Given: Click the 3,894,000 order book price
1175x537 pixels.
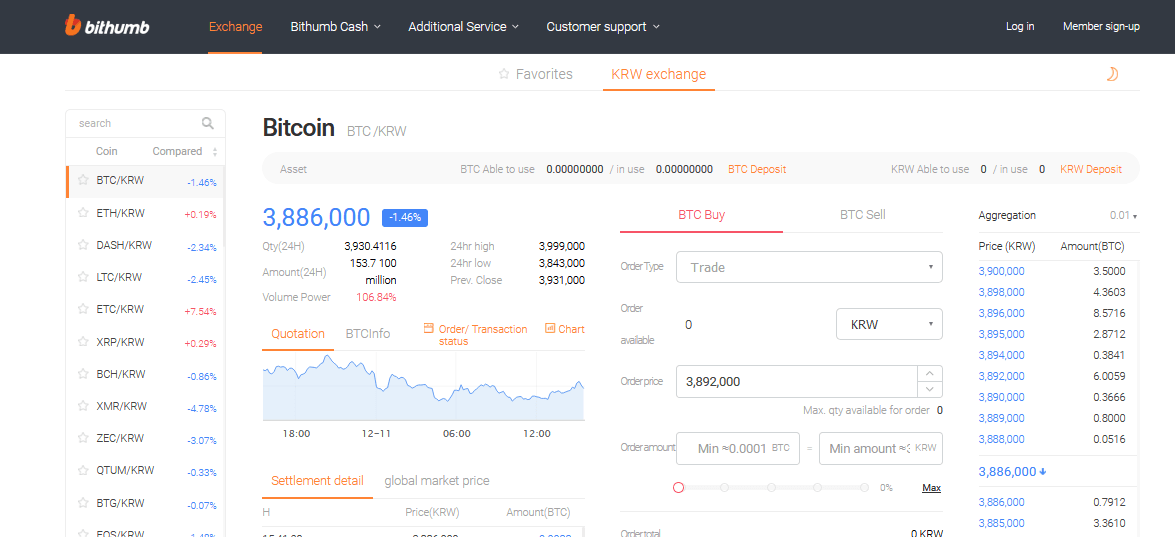Looking at the screenshot, I should pos(1001,355).
